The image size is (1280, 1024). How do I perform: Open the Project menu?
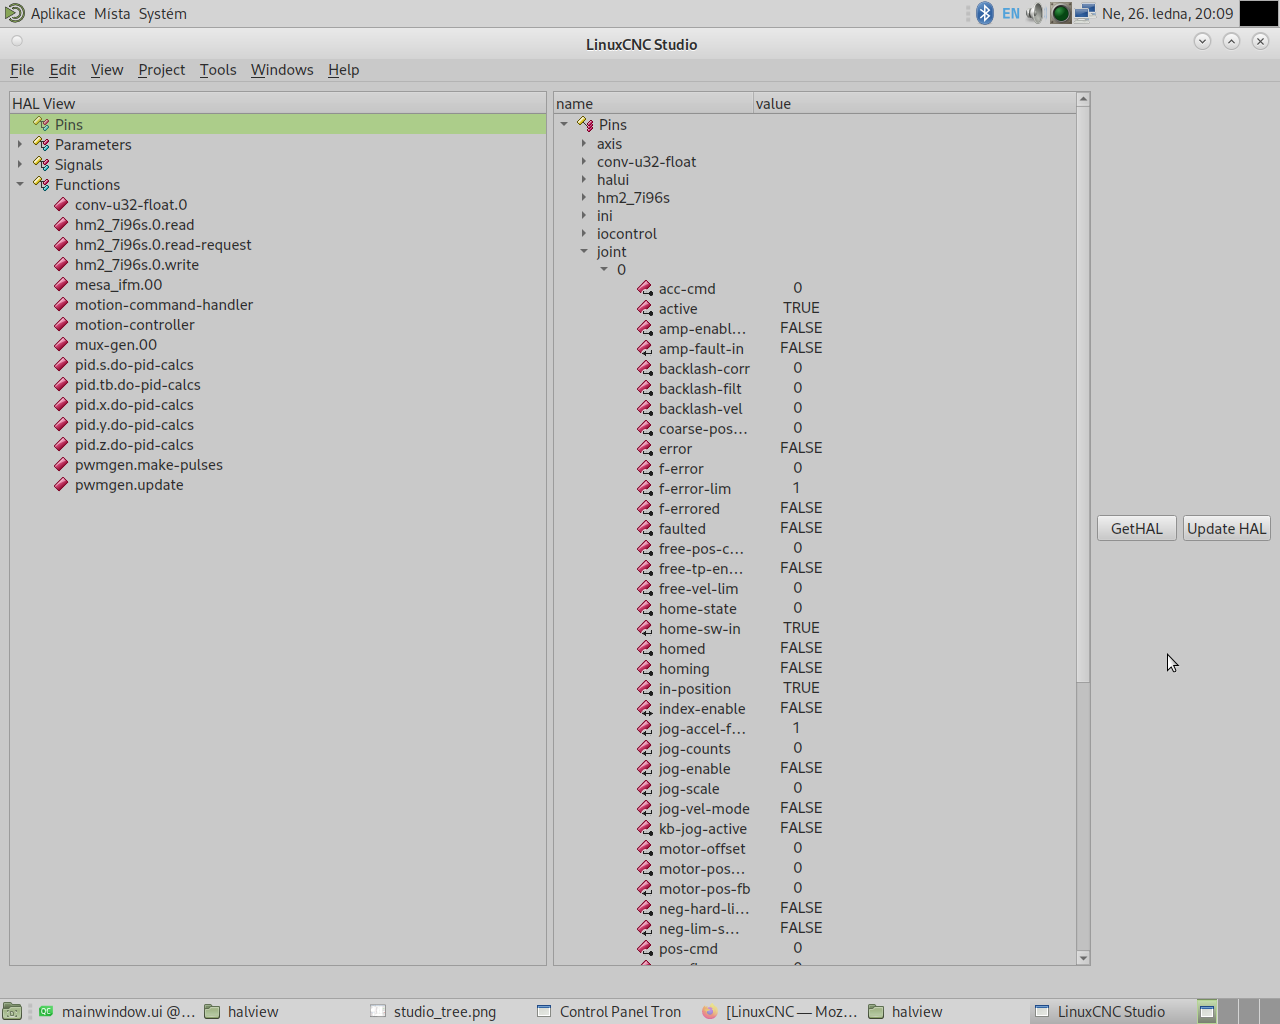[162, 70]
